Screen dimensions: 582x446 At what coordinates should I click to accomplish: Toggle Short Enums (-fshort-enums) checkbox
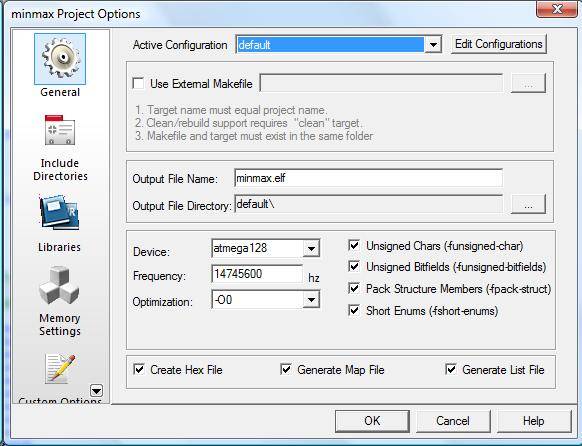354,310
